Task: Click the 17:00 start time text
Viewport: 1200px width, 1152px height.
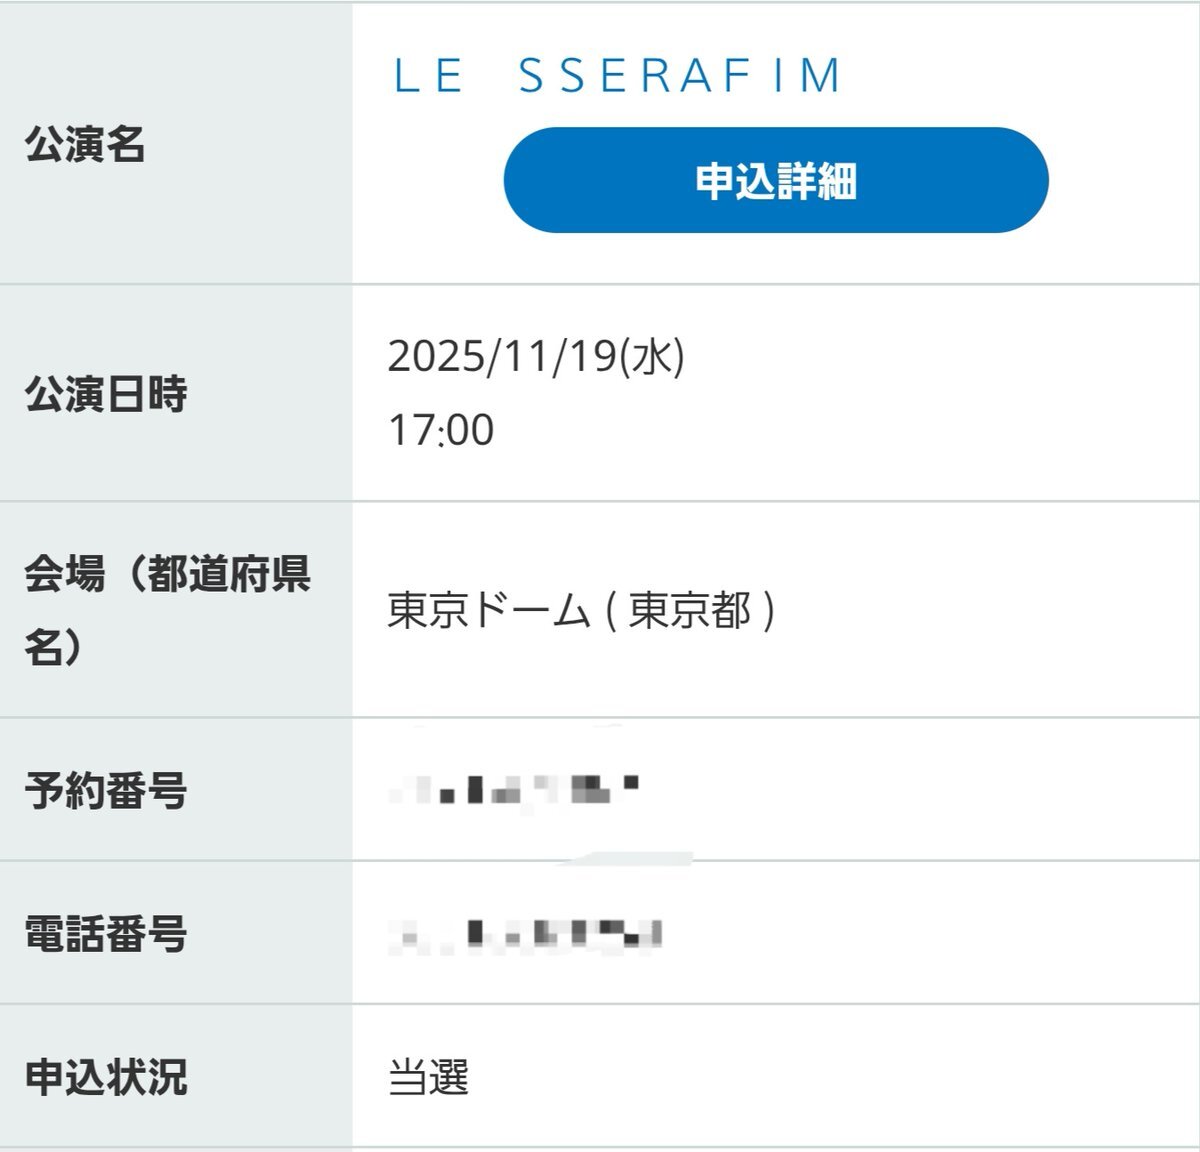Action: point(441,430)
